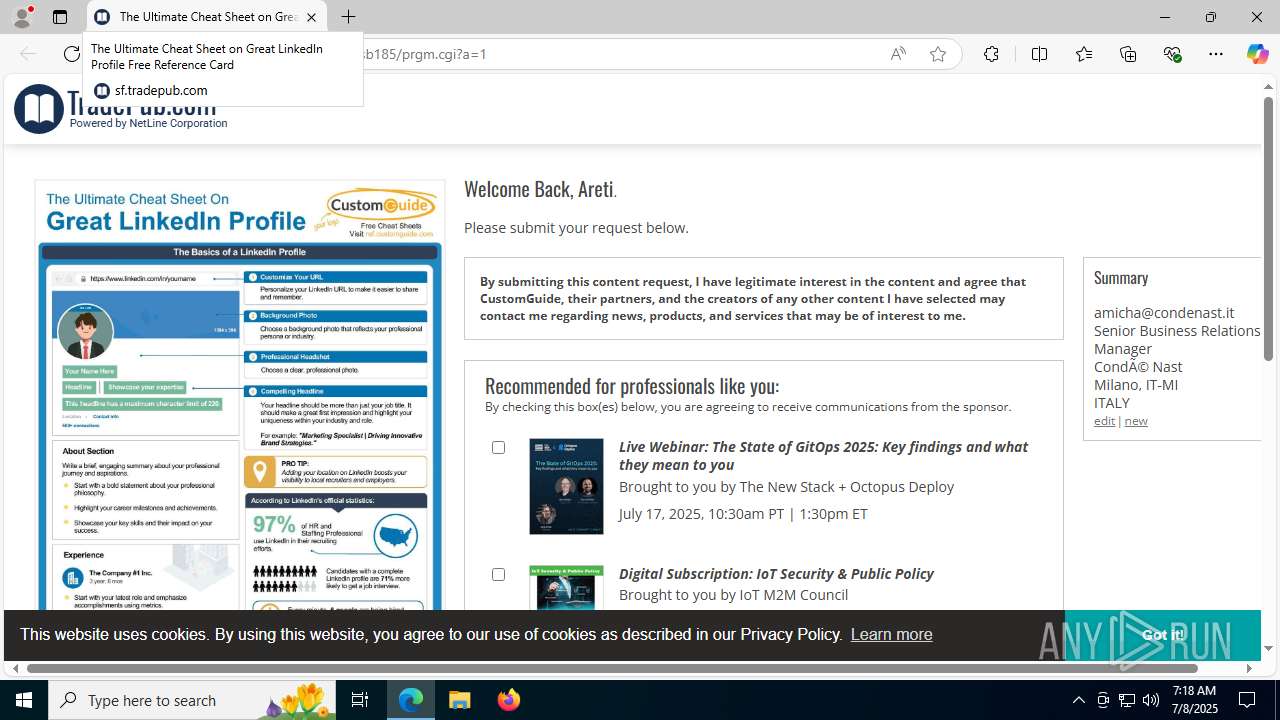Click the address bar URL

tap(425, 54)
